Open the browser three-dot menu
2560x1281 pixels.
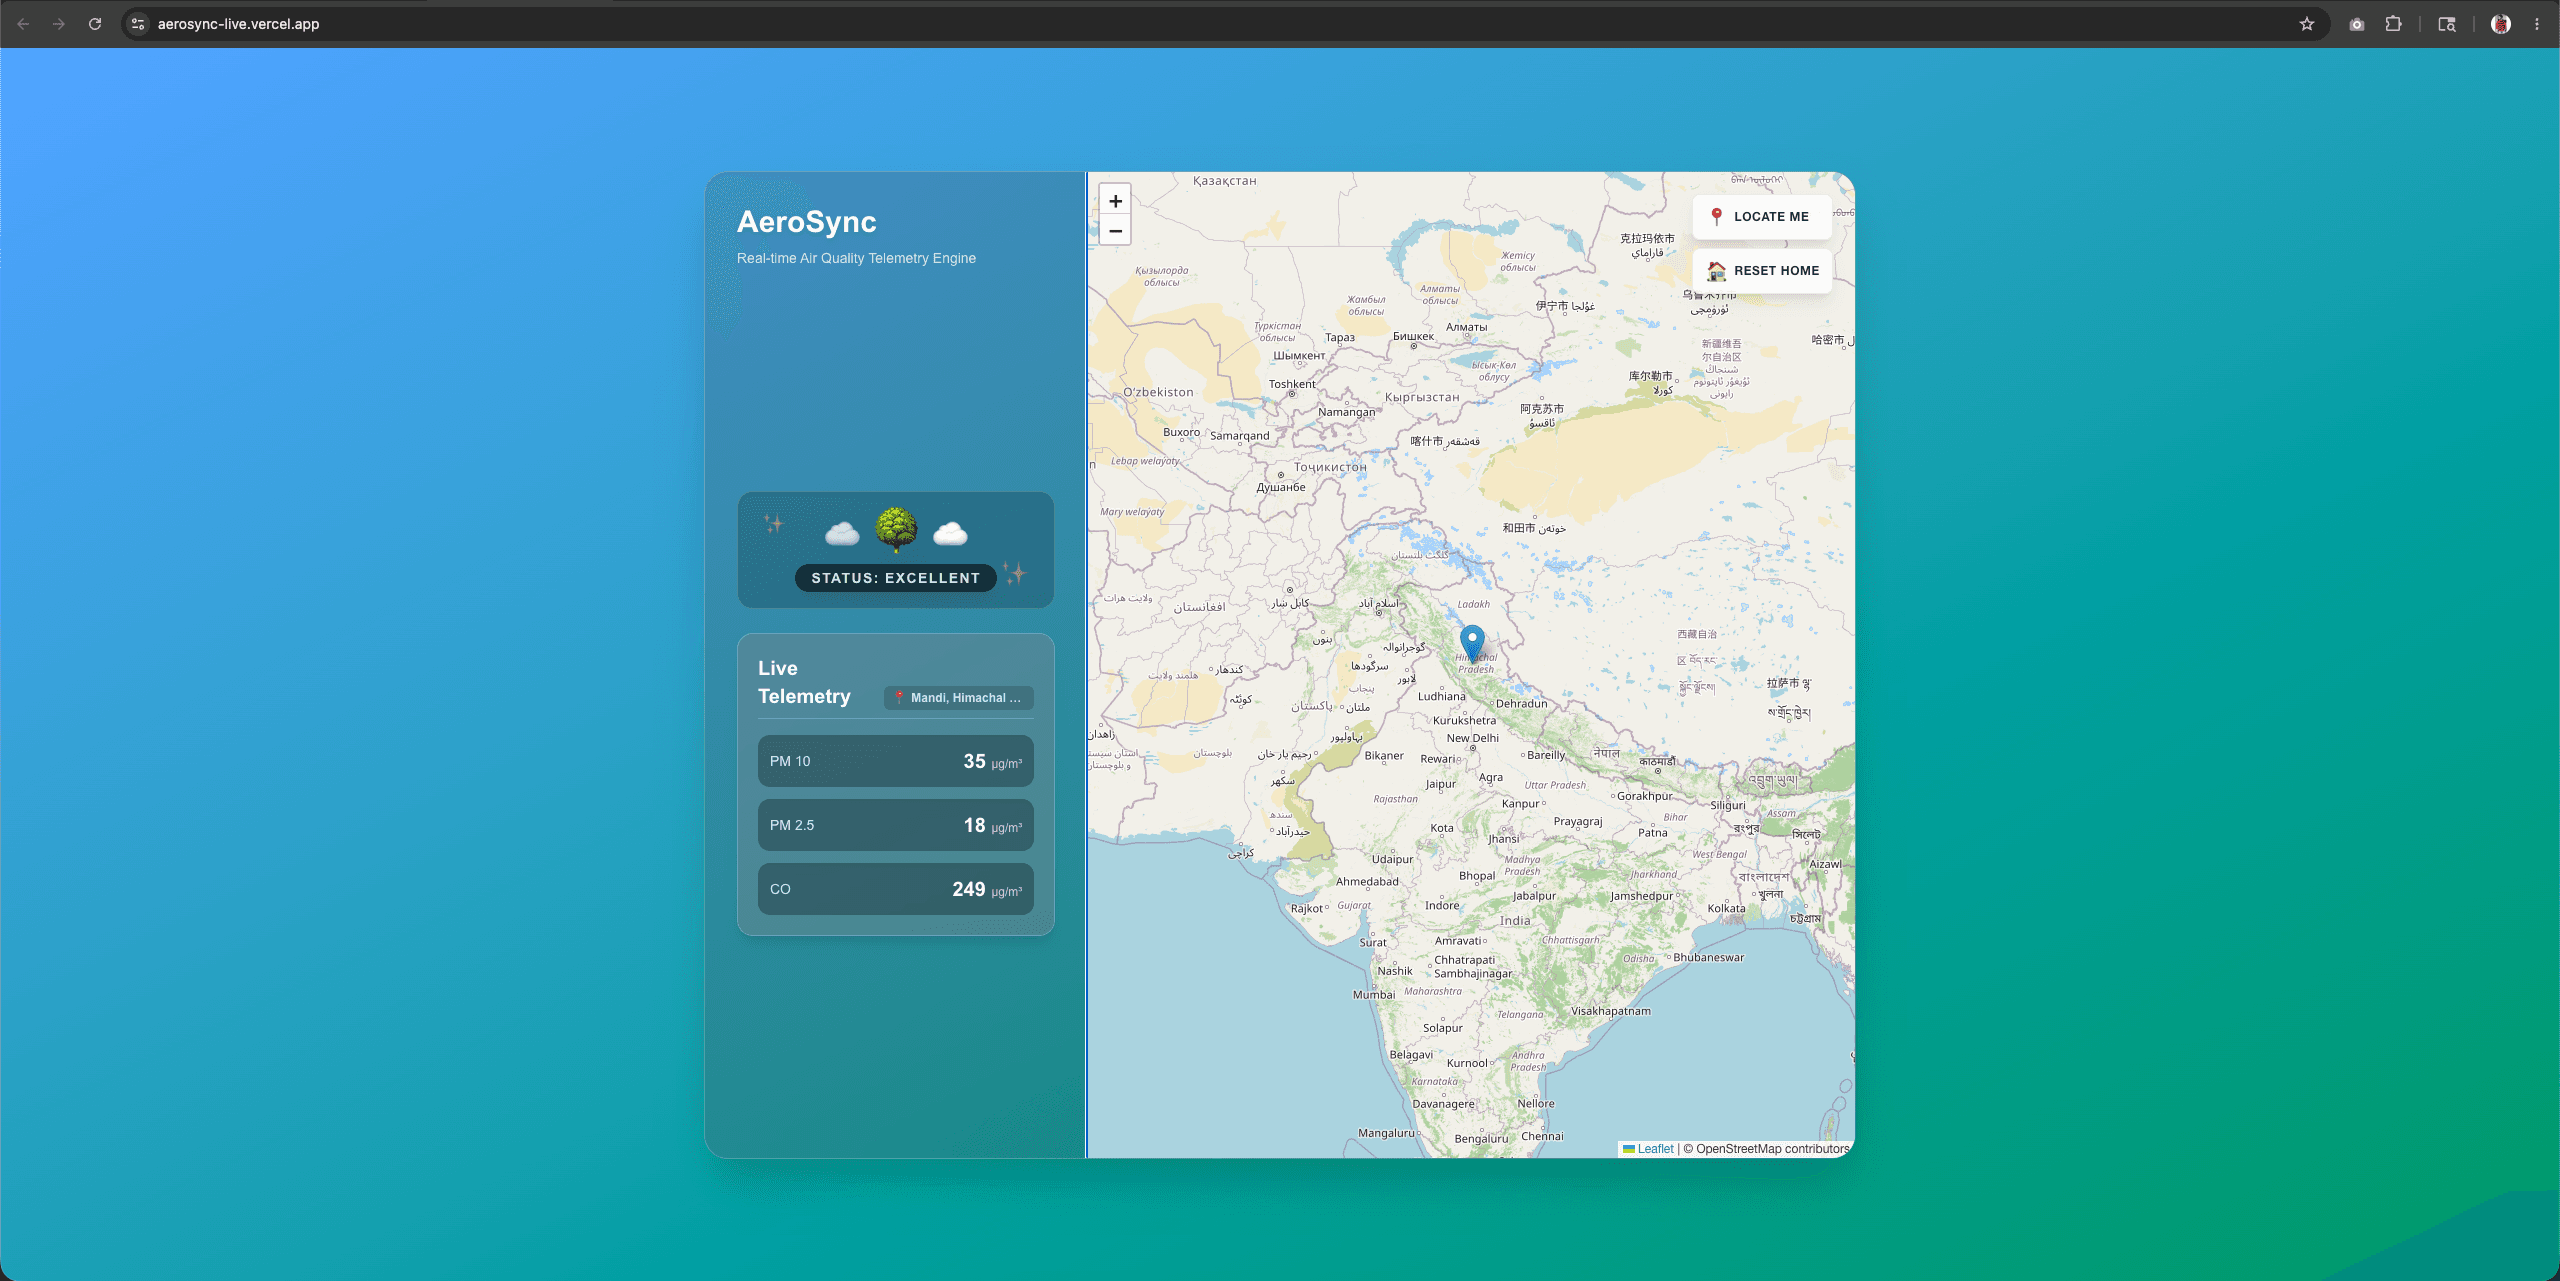[x=2537, y=24]
